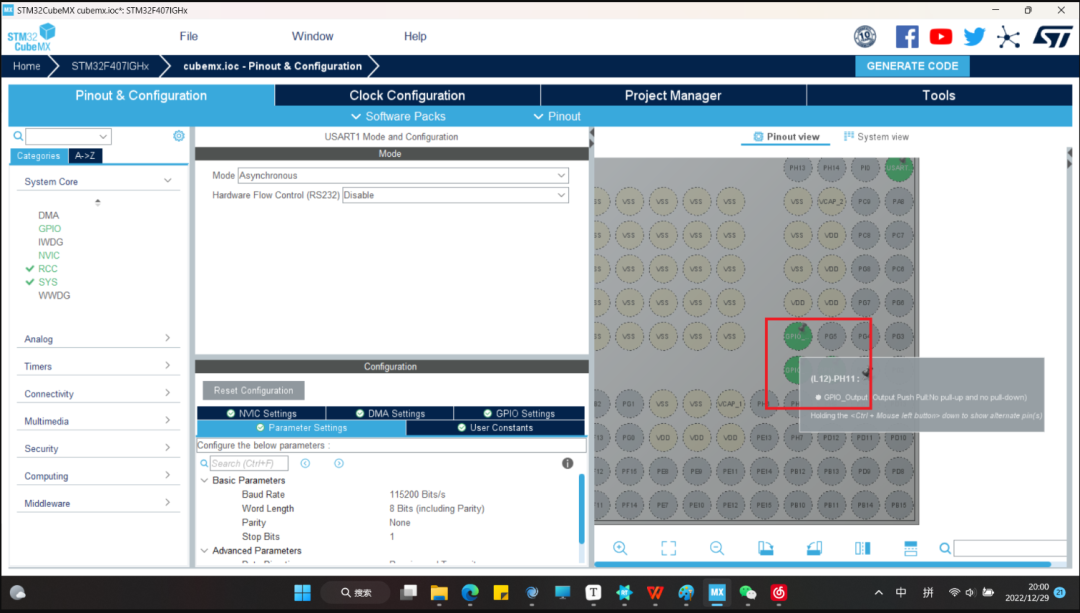Collapse the Basic Parameters group
Screen dimensions: 1080x613
205,480
